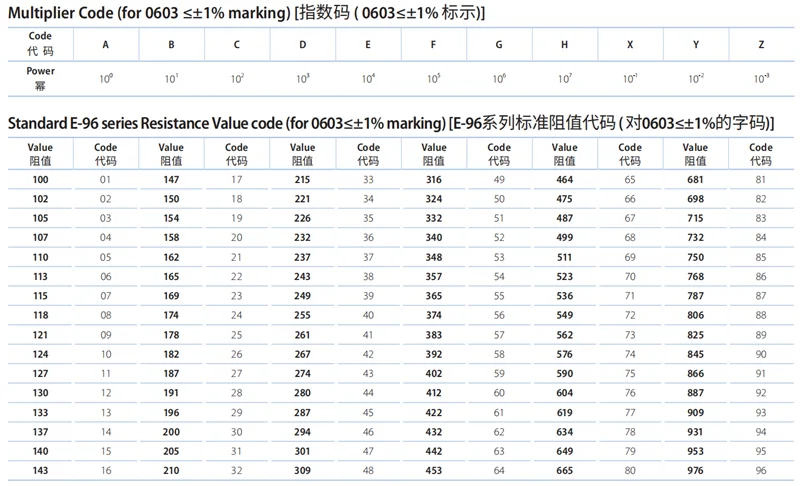Click resistance value 147 cell
The height and width of the screenshot is (486, 800).
coord(171,179)
